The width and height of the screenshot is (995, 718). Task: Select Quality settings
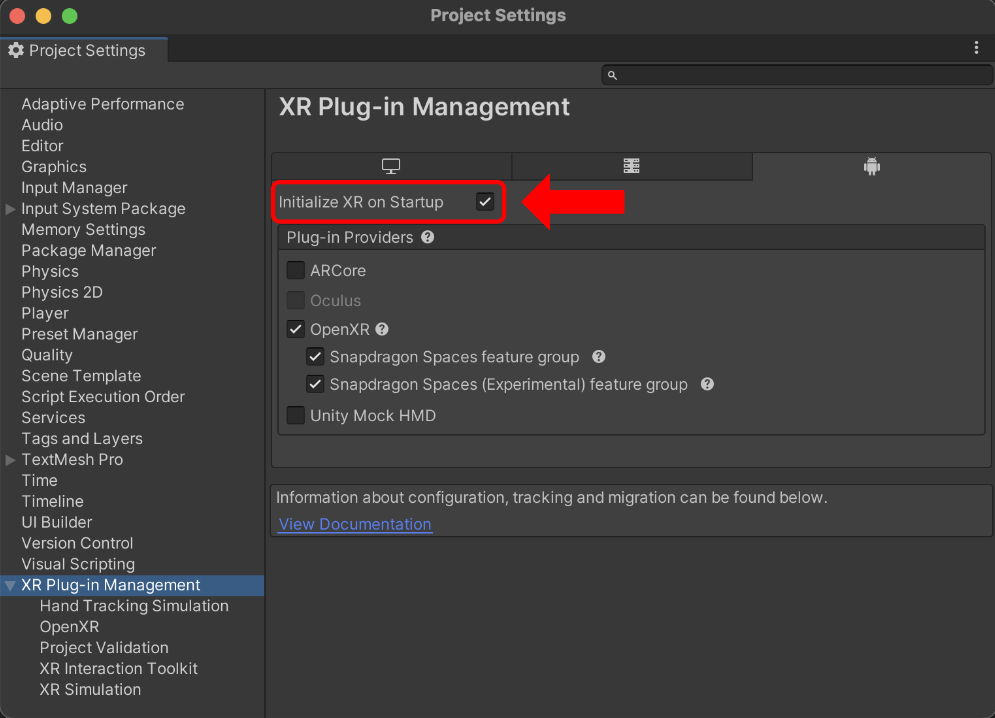pyautogui.click(x=47, y=356)
